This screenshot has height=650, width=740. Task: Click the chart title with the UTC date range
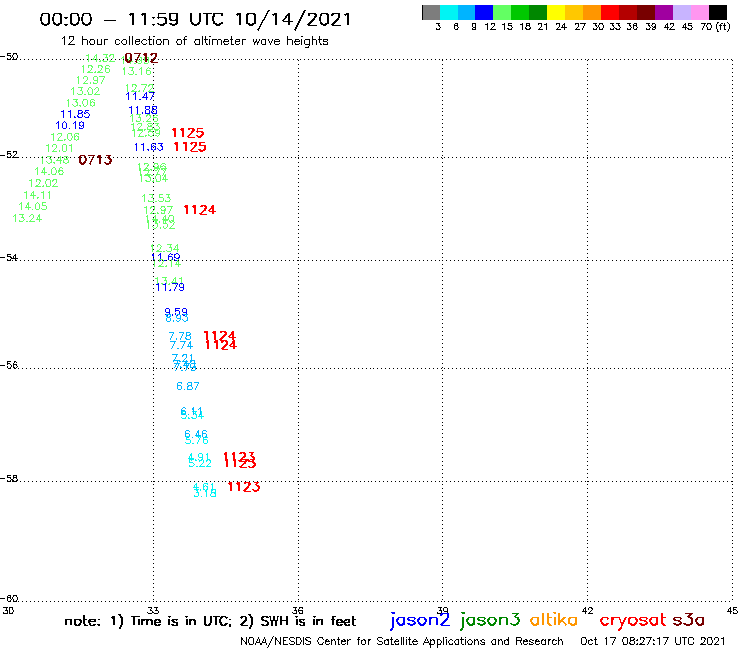(195, 19)
